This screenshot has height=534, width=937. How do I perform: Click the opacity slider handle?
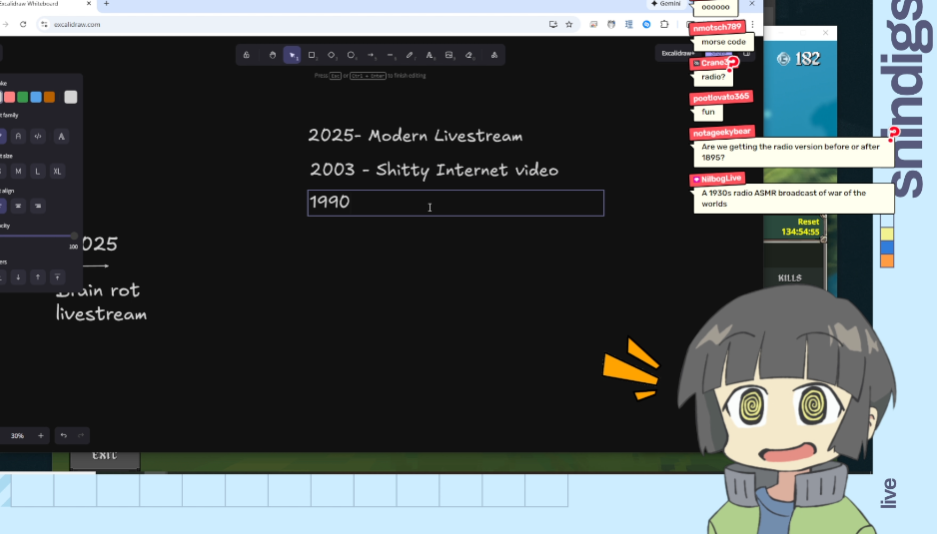point(74,236)
